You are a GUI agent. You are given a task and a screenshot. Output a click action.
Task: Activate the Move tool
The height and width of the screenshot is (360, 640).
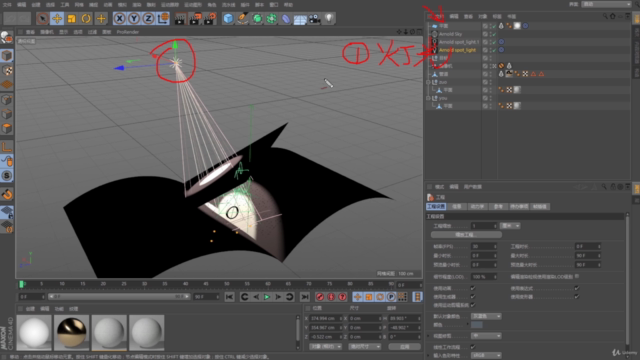tap(57, 18)
